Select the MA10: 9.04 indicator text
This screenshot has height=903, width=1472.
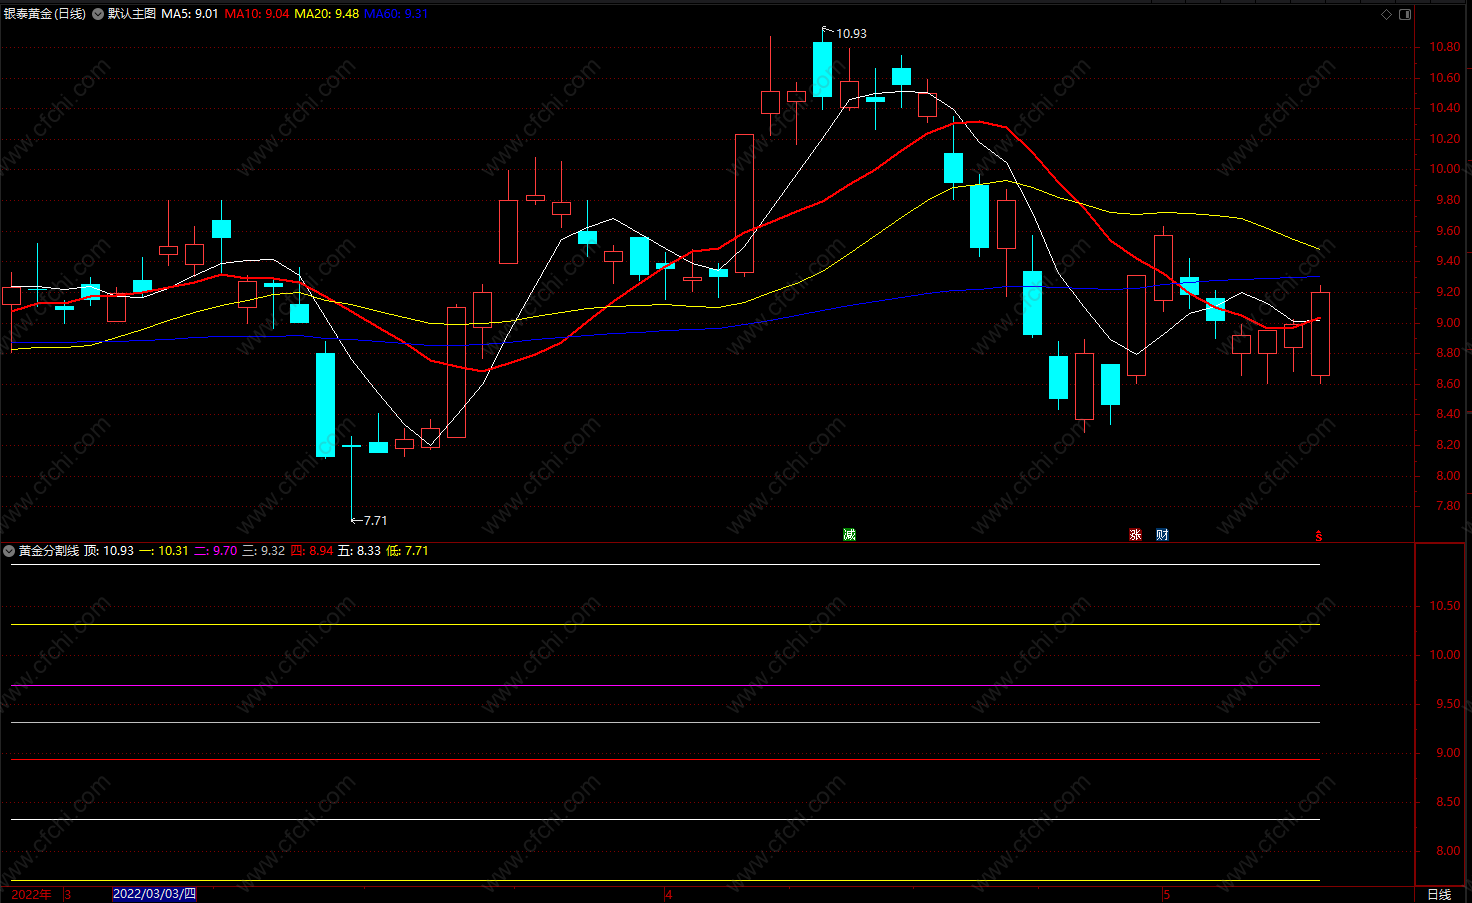(257, 14)
